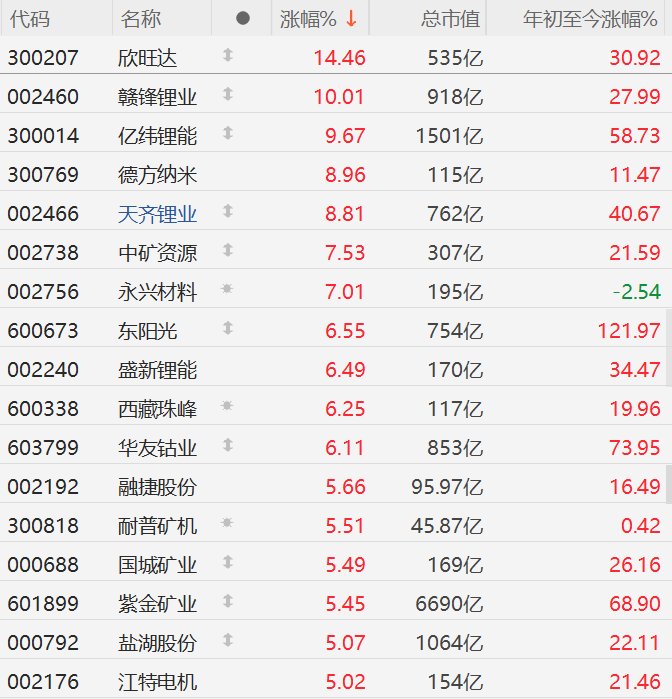This screenshot has height=699, width=672.
Task: Click the marker icon next to 赣锋锂业
Action: coord(228,94)
